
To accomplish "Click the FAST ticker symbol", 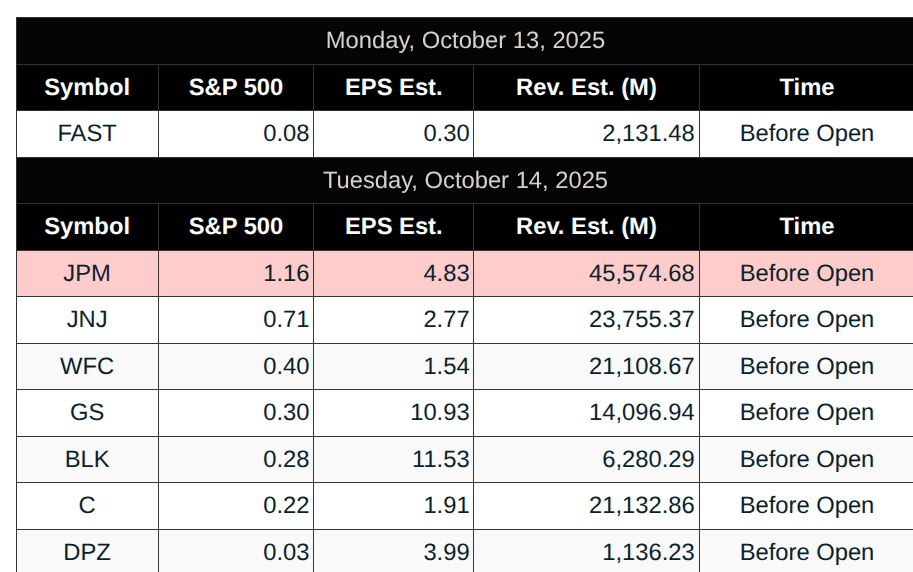I will click(x=87, y=134).
